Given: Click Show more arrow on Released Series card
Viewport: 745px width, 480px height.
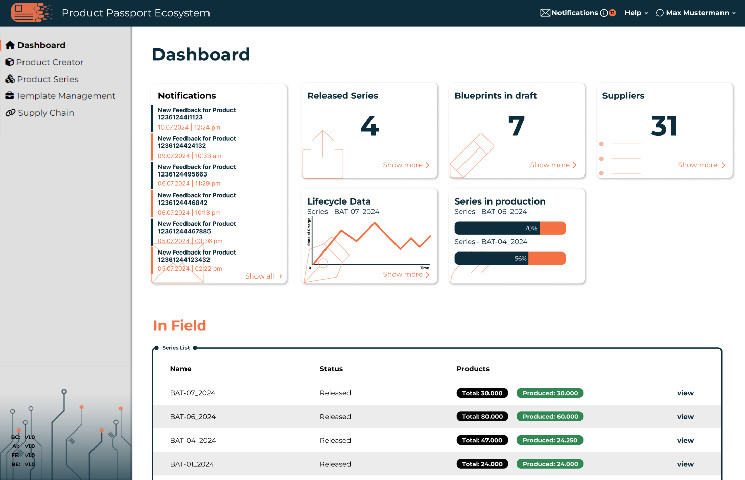Looking at the screenshot, I should click(x=406, y=165).
